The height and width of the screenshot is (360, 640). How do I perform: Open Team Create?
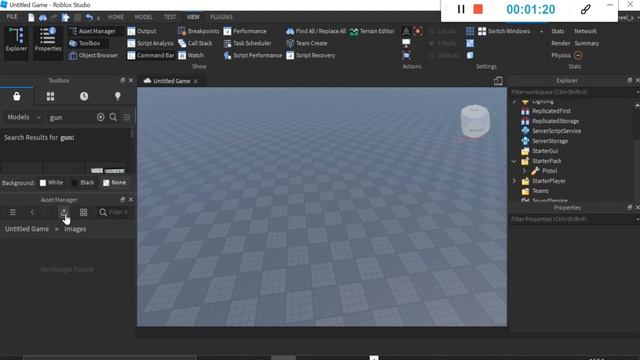point(307,43)
